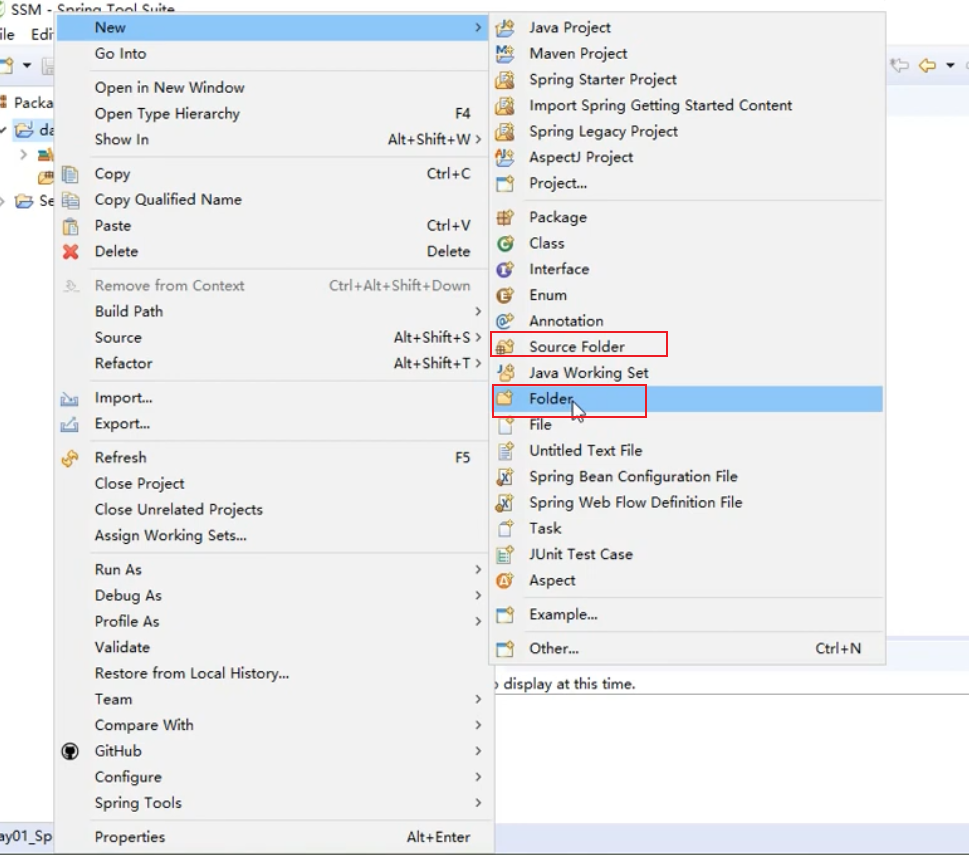Expand the Compare With submenu arrow
This screenshot has width=969, height=855.
tap(478, 725)
